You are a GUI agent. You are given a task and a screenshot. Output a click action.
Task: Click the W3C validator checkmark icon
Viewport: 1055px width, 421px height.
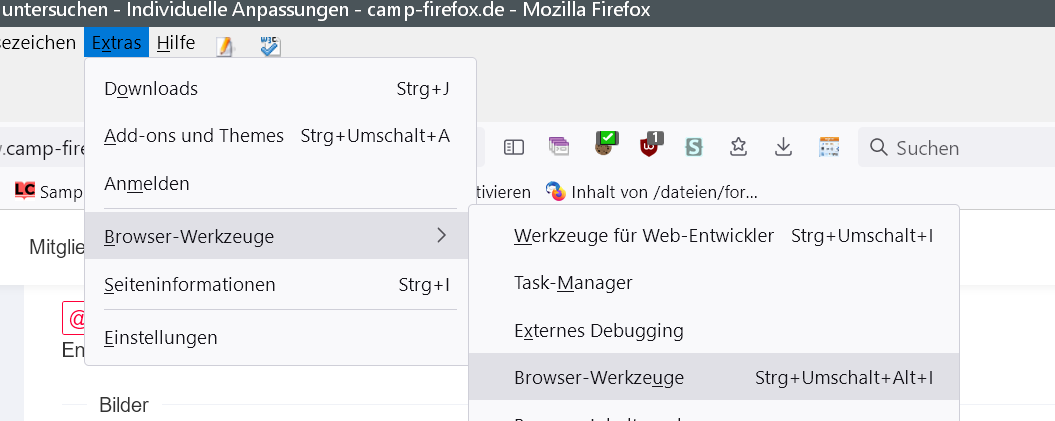coord(270,45)
